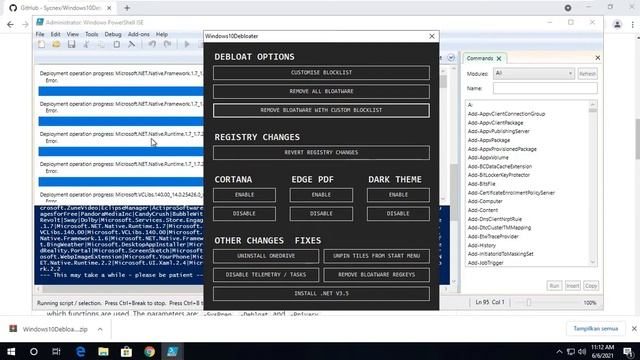This screenshot has width=640, height=360.
Task: Click Insert button in Commands pane
Action: 572,286
